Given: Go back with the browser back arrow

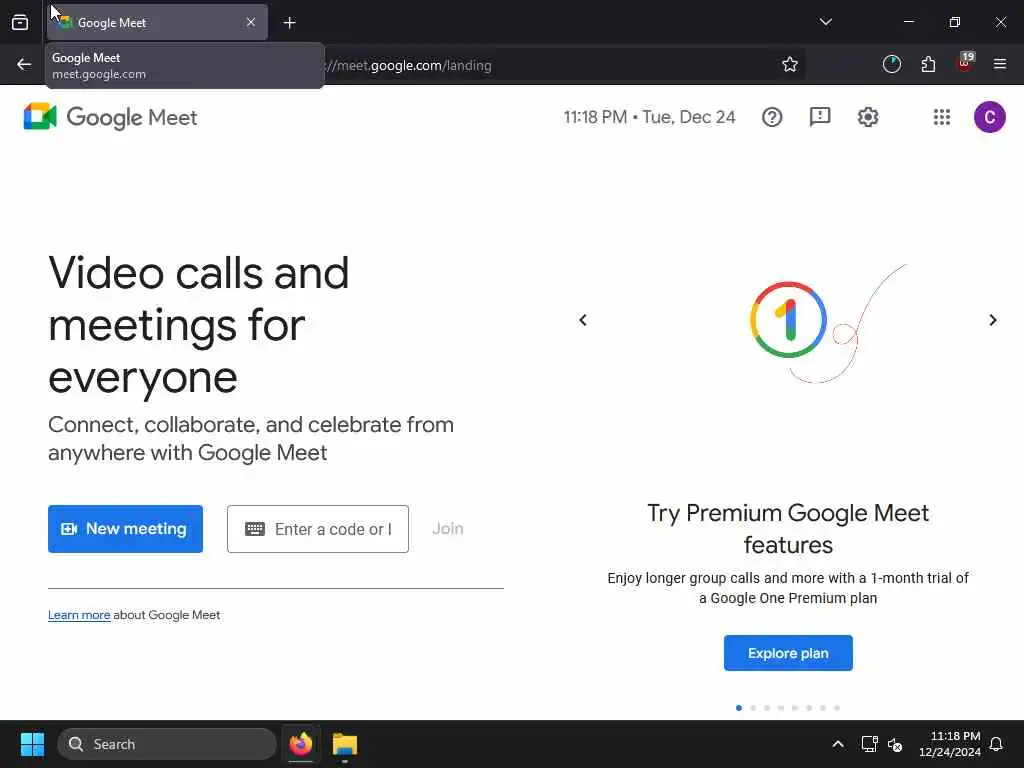Looking at the screenshot, I should [24, 65].
